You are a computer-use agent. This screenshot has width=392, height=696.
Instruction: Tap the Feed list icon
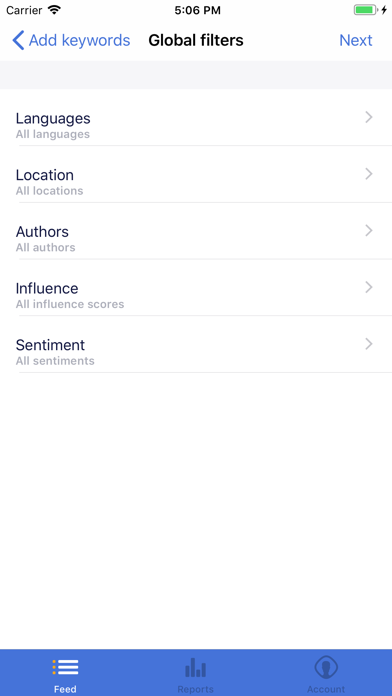65,667
